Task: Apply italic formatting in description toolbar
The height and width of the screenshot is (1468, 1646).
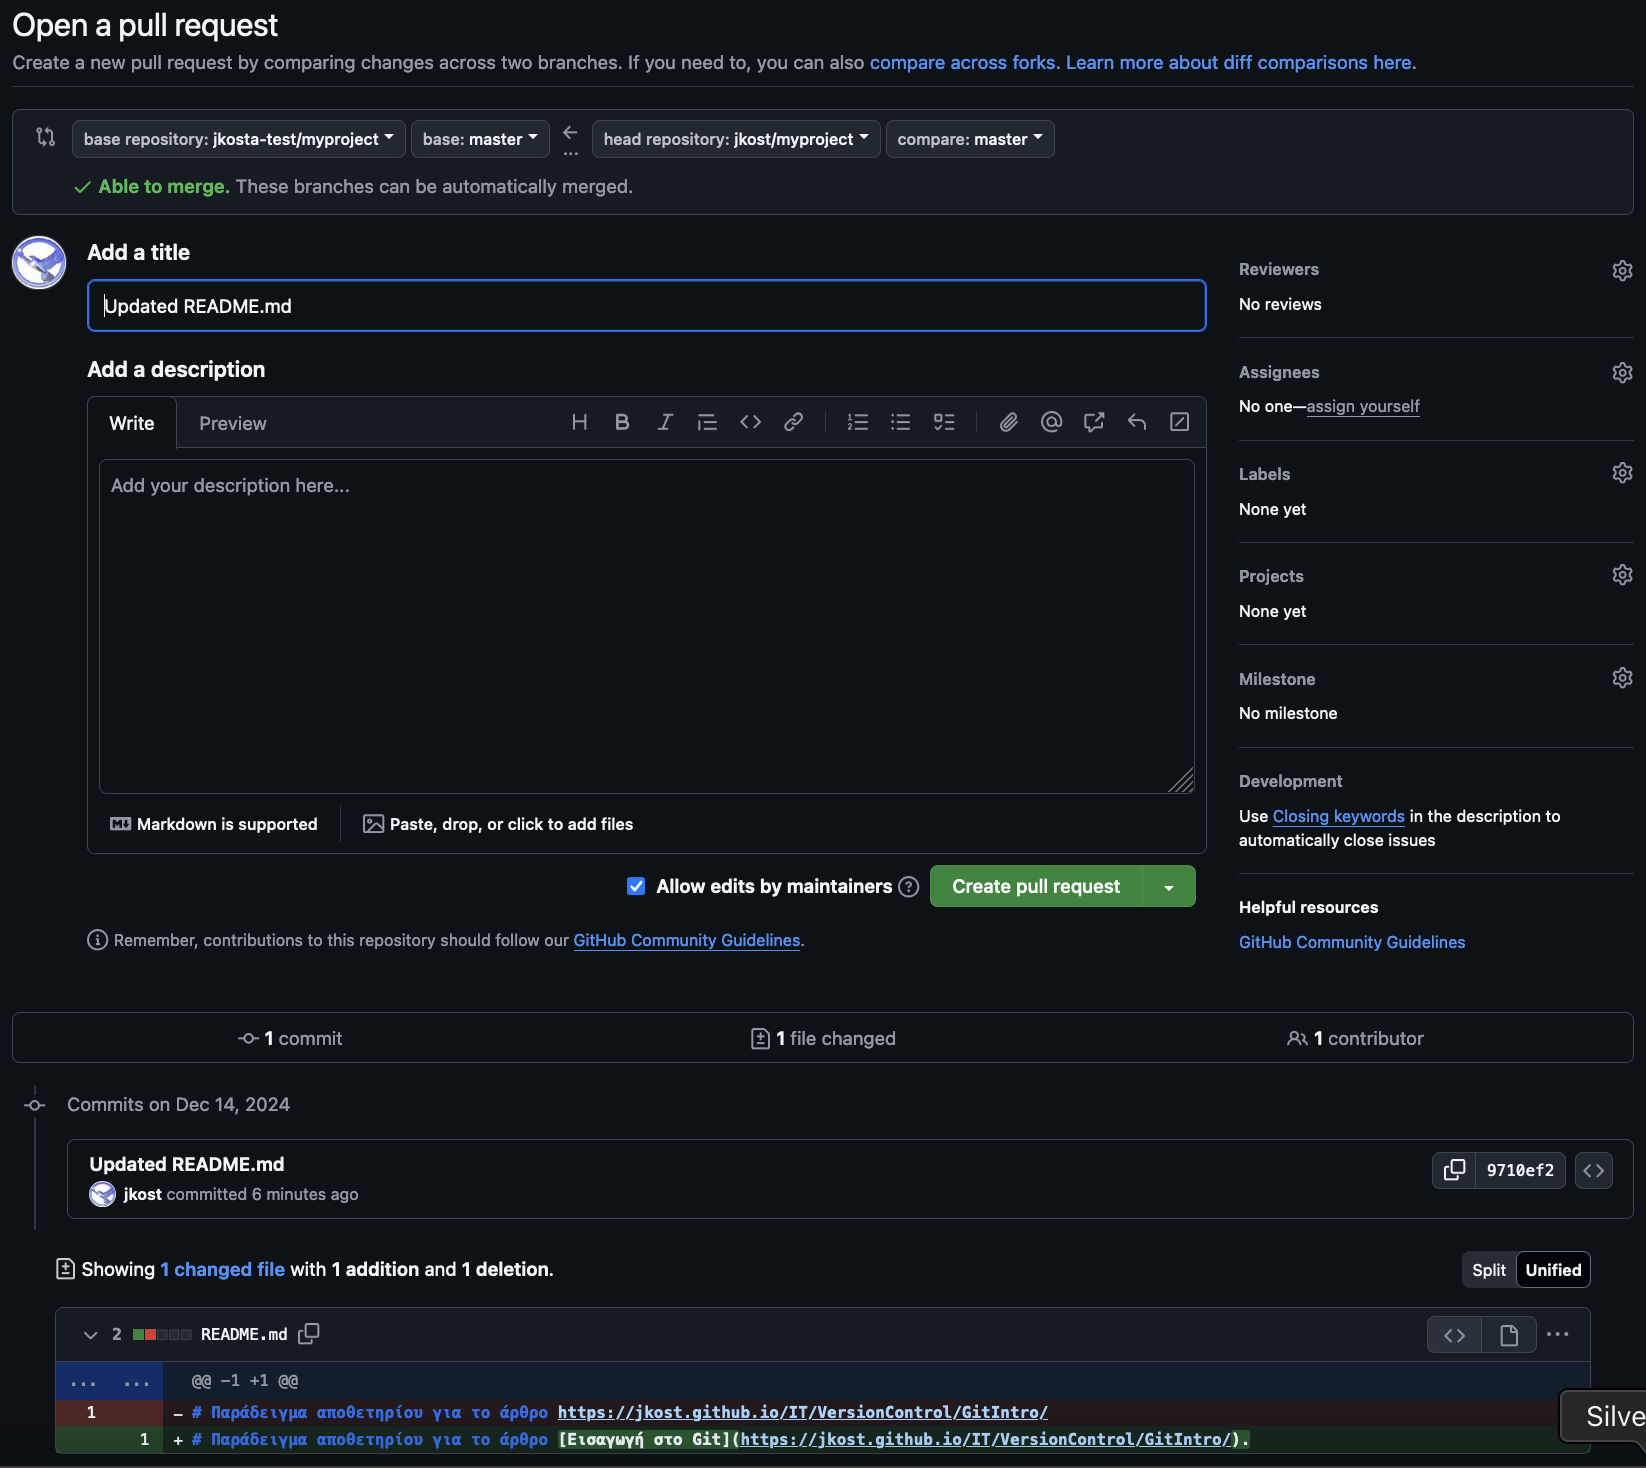Action: point(665,422)
